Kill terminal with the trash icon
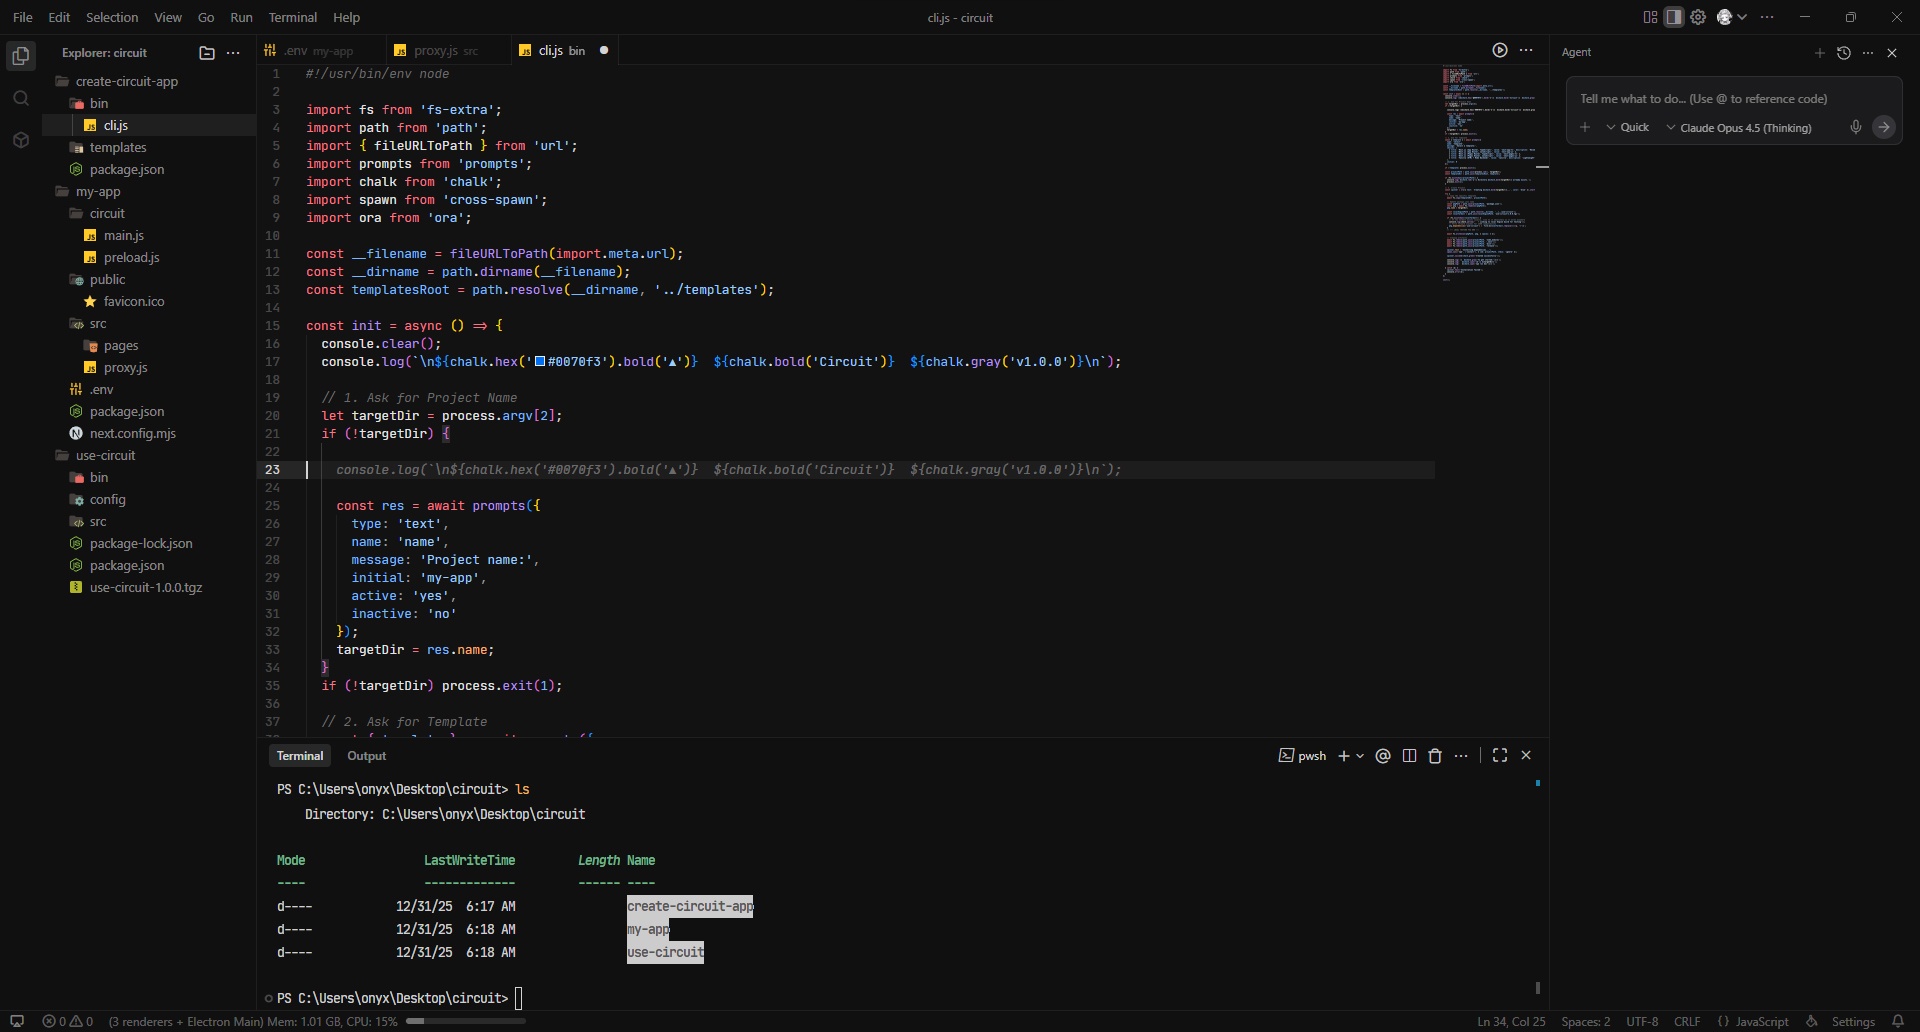The height and width of the screenshot is (1032, 1920). point(1435,756)
